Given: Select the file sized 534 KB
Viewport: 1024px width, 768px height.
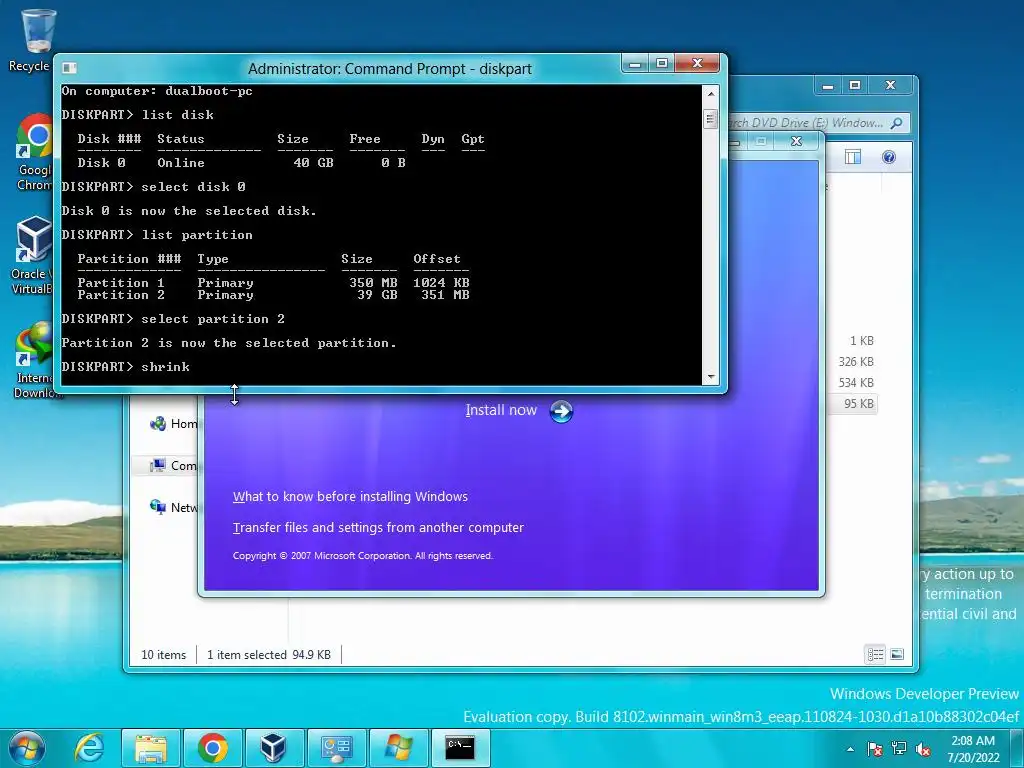Looking at the screenshot, I should pyautogui.click(x=856, y=383).
